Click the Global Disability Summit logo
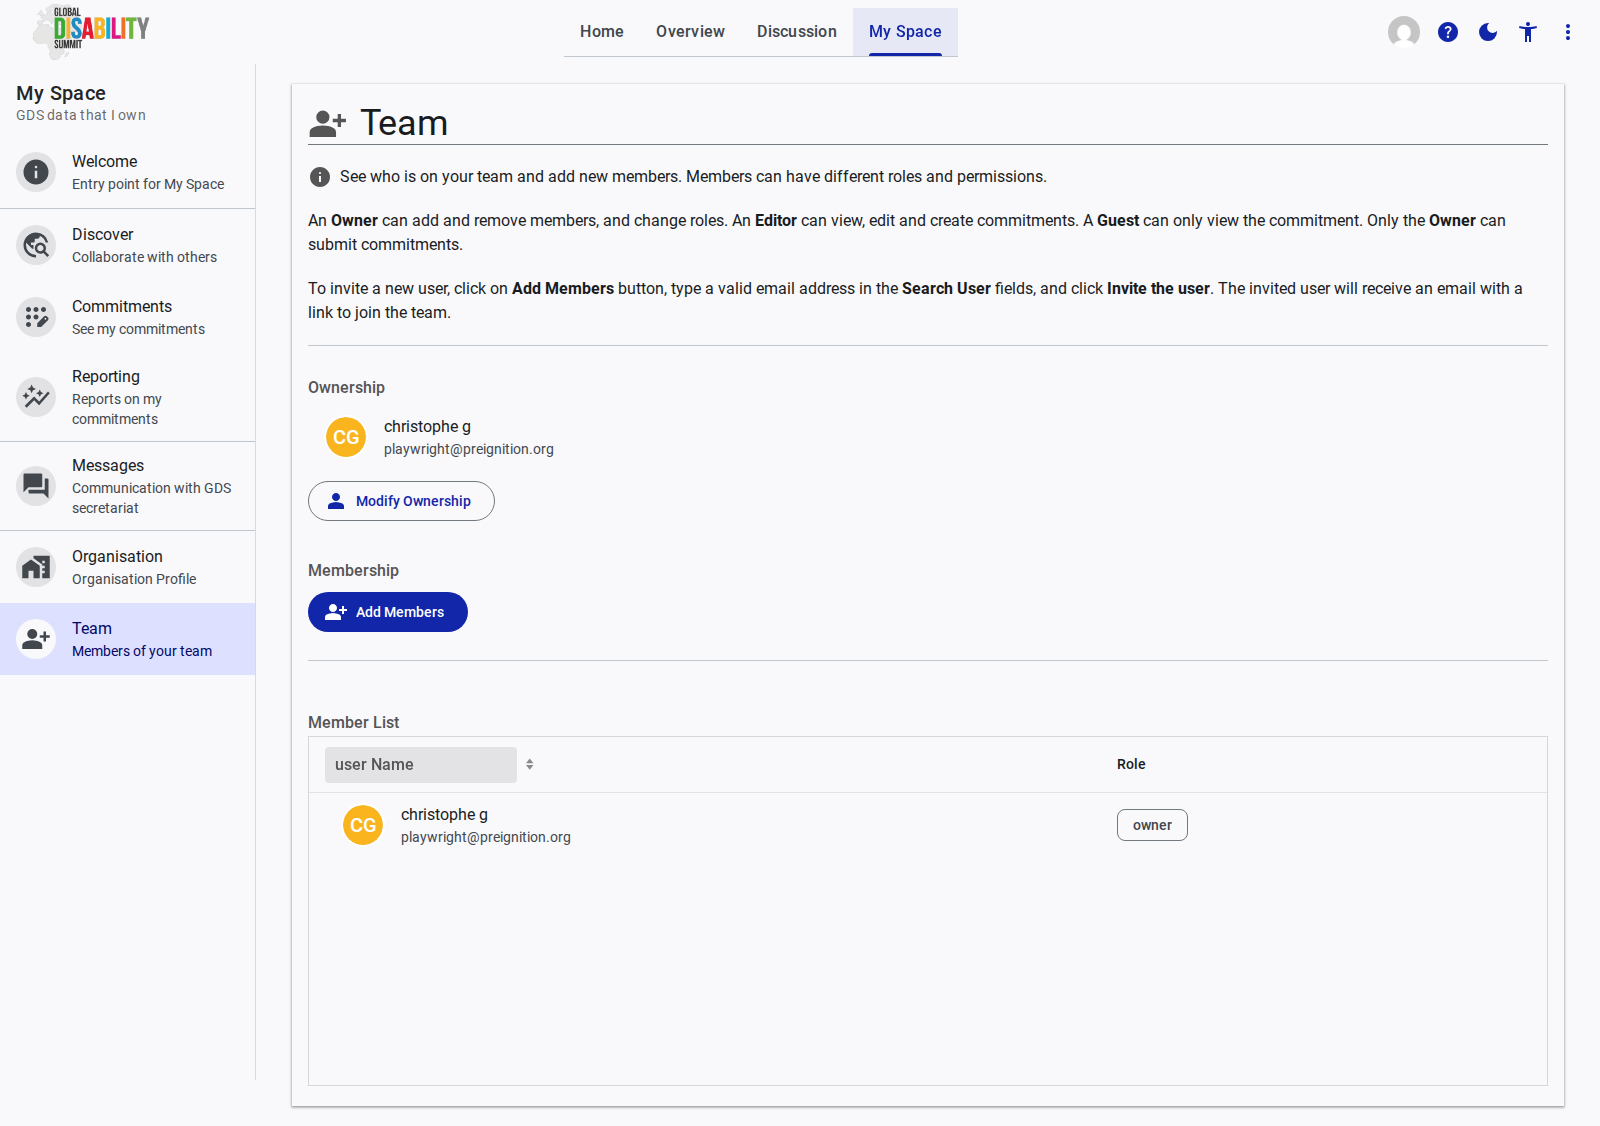The height and width of the screenshot is (1126, 1600). click(x=91, y=30)
